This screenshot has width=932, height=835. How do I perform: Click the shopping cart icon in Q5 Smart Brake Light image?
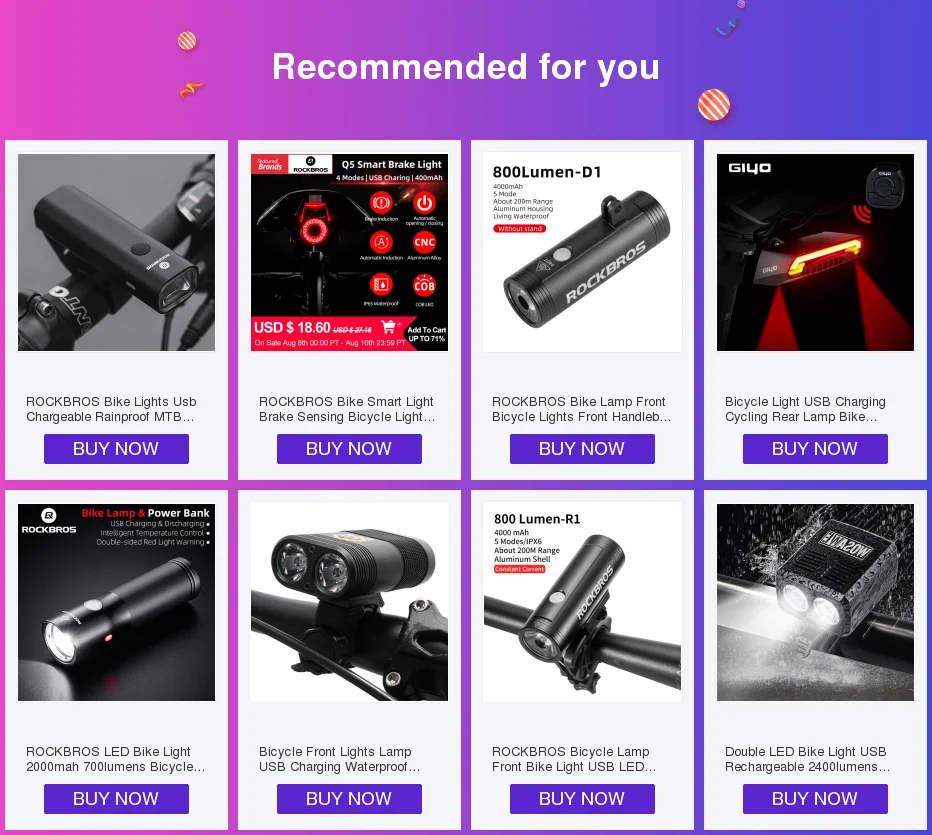tap(388, 326)
